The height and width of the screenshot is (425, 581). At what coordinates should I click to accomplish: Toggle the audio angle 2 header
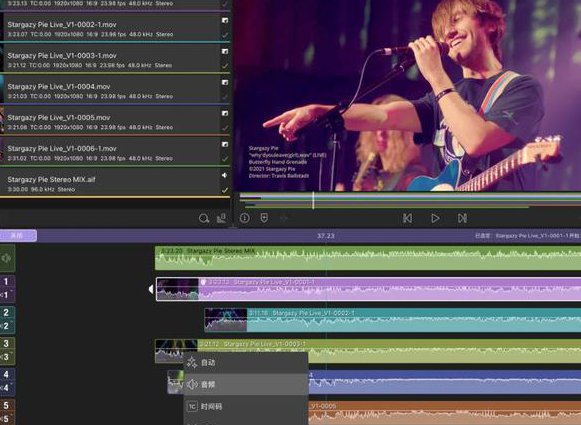click(7, 326)
